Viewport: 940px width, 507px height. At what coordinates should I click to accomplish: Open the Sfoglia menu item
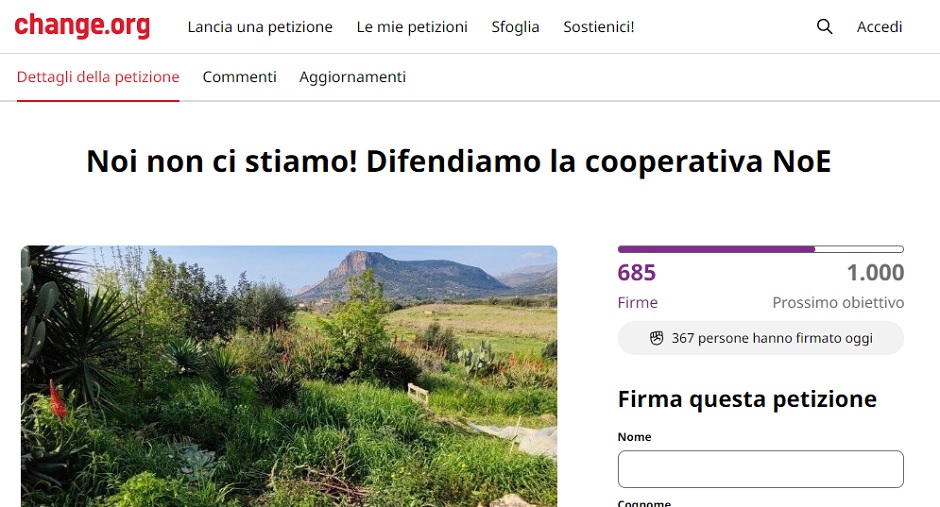click(516, 27)
